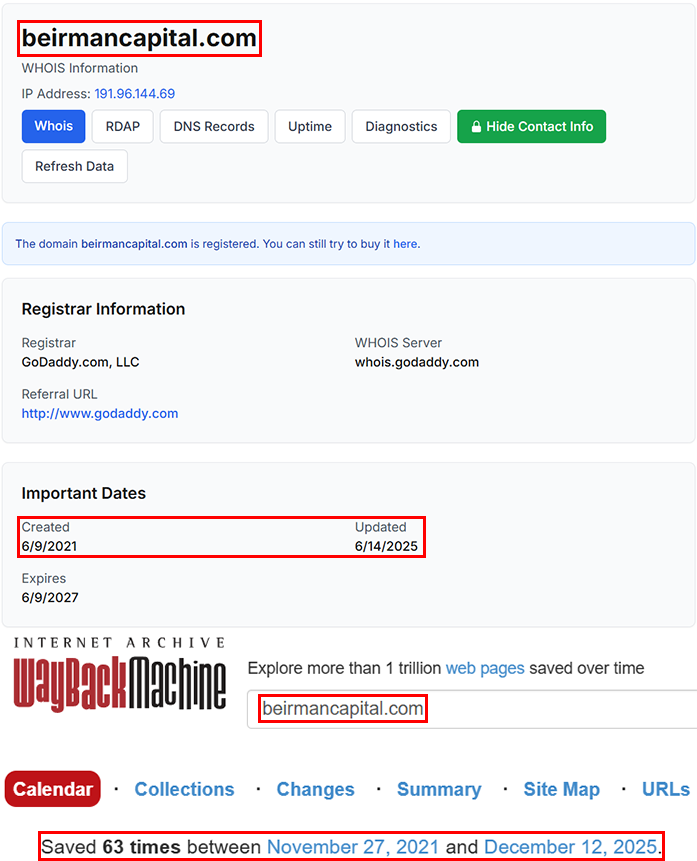Screen dimensions: 697x861
Task: Open the http://www.godaddy.com referral URL
Action: coord(100,413)
